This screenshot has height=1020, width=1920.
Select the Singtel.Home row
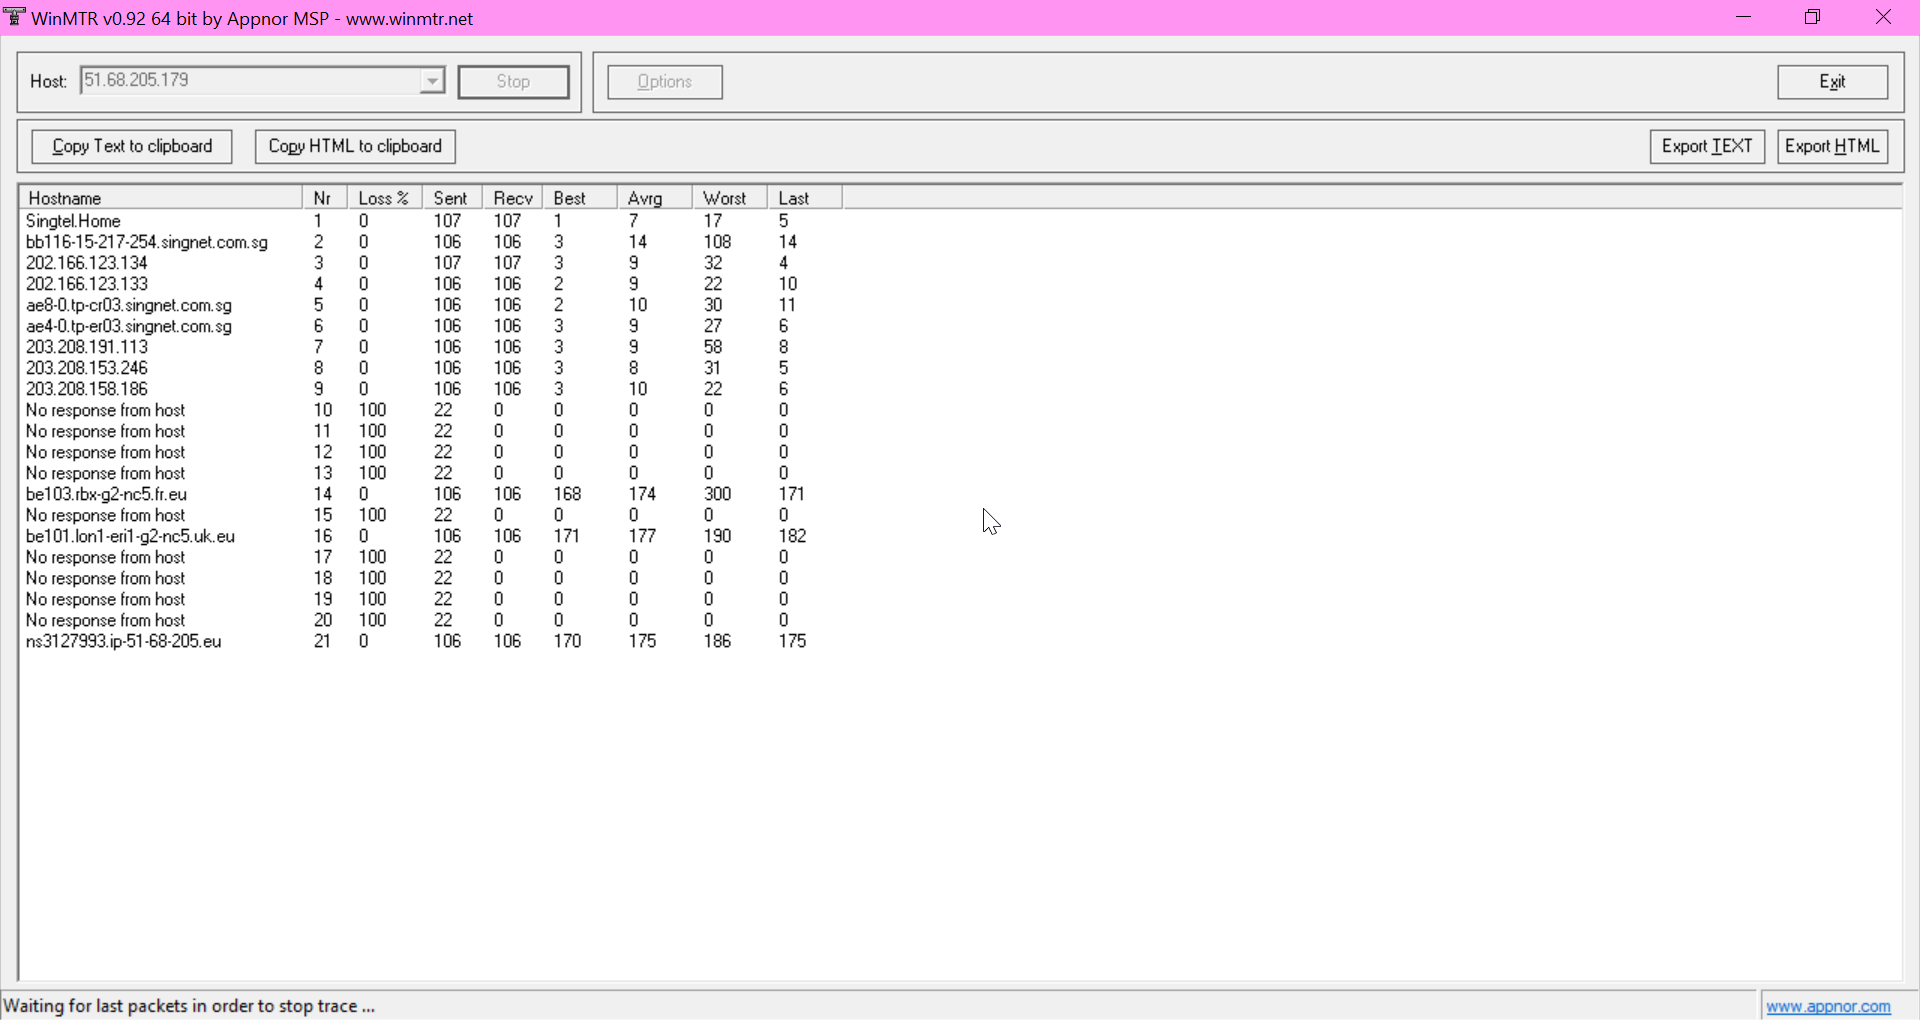click(x=73, y=221)
